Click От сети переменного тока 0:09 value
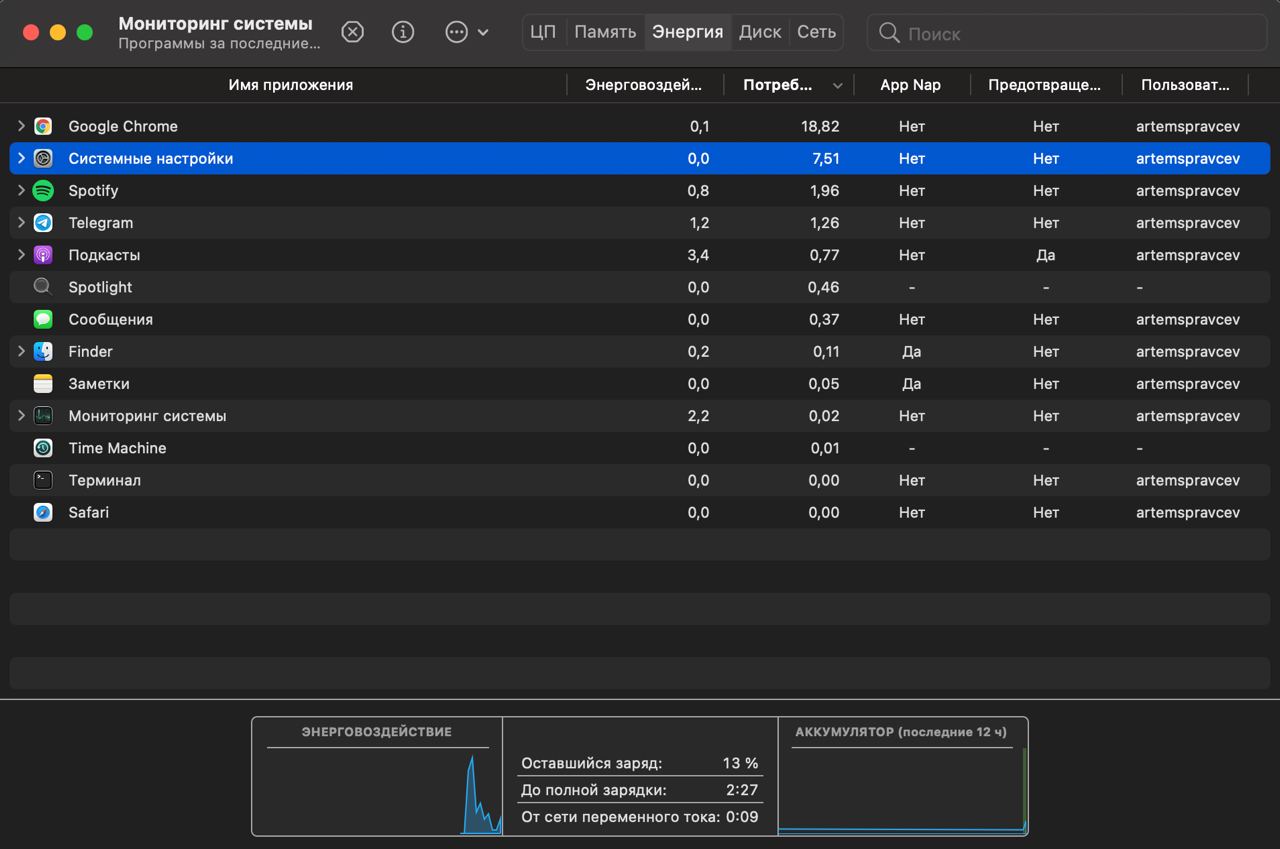This screenshot has height=849, width=1280. [x=742, y=817]
